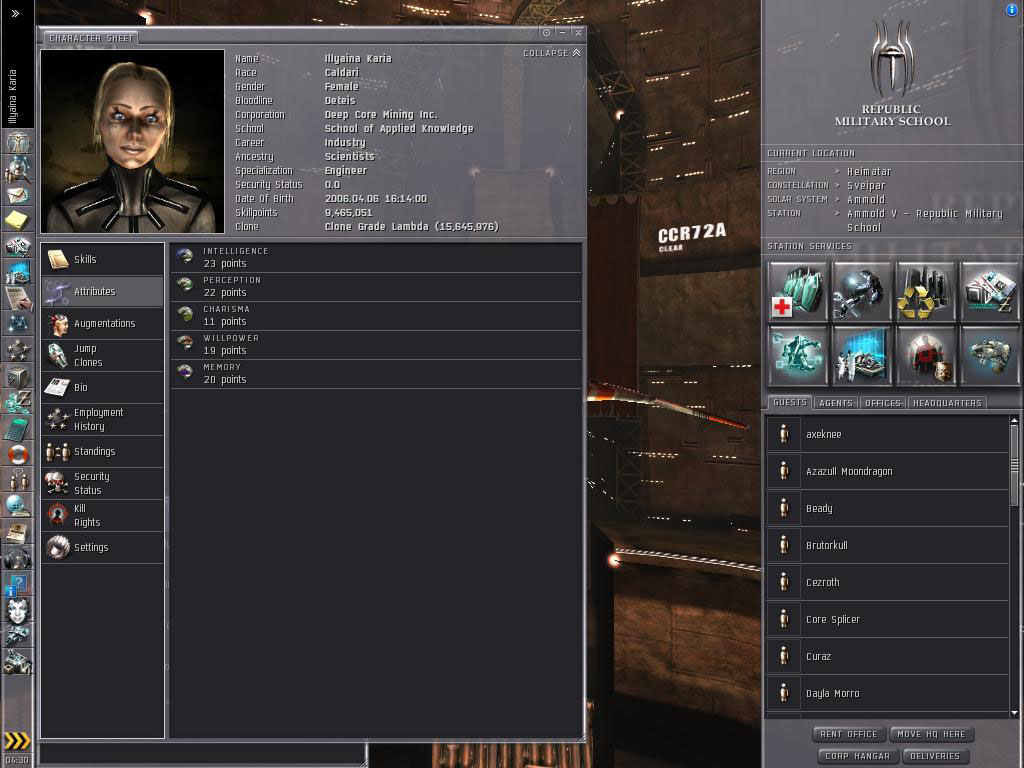Open the Calculator icon in the sidebar

click(x=18, y=429)
